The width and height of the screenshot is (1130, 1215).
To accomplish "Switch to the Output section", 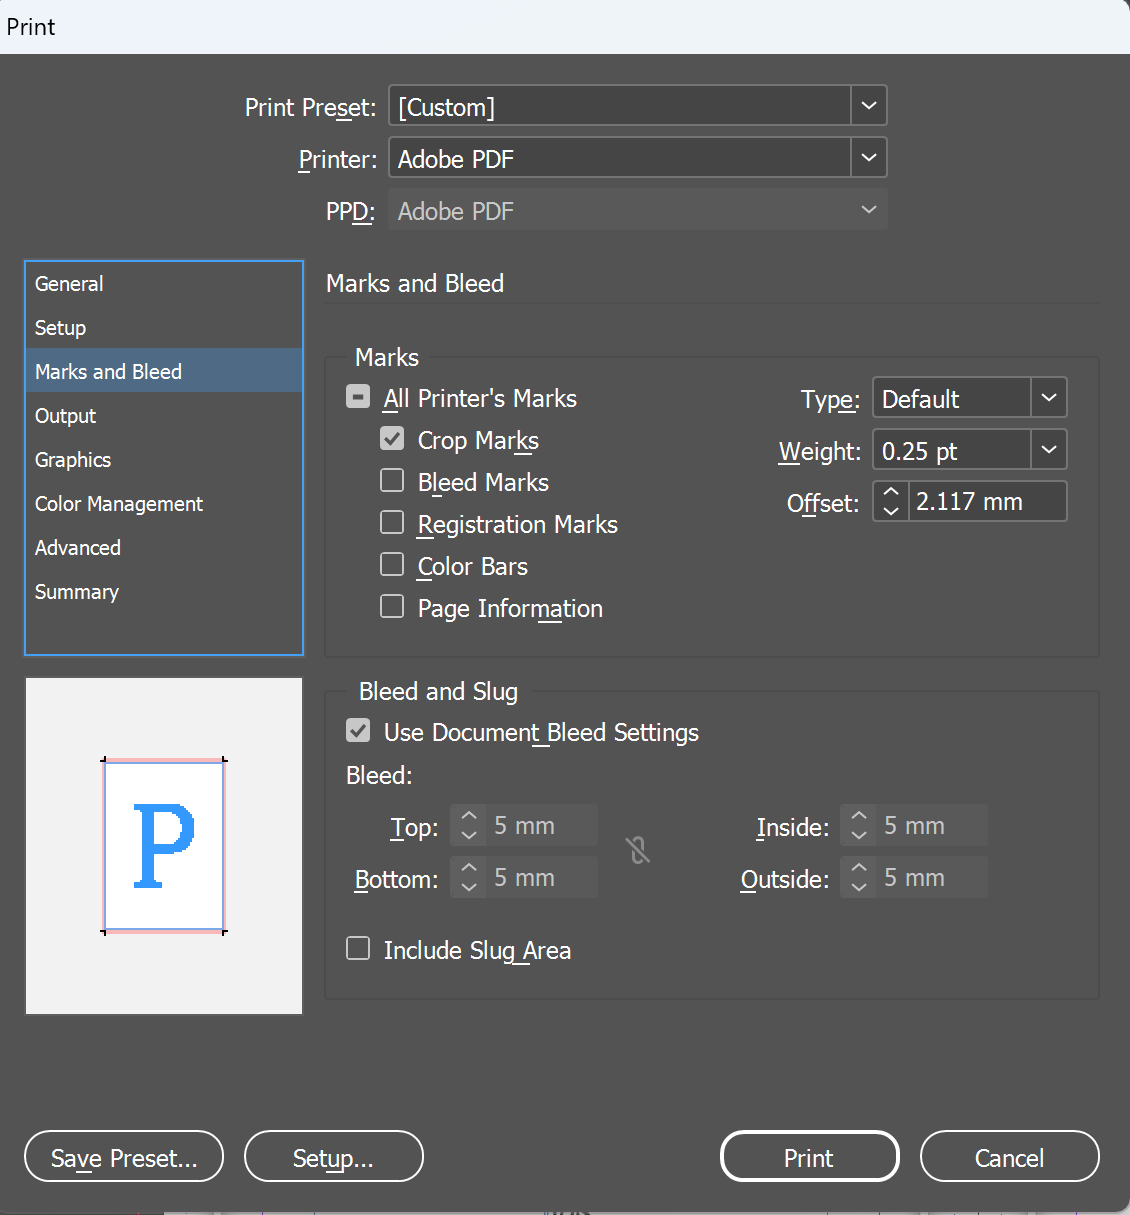I will (66, 416).
